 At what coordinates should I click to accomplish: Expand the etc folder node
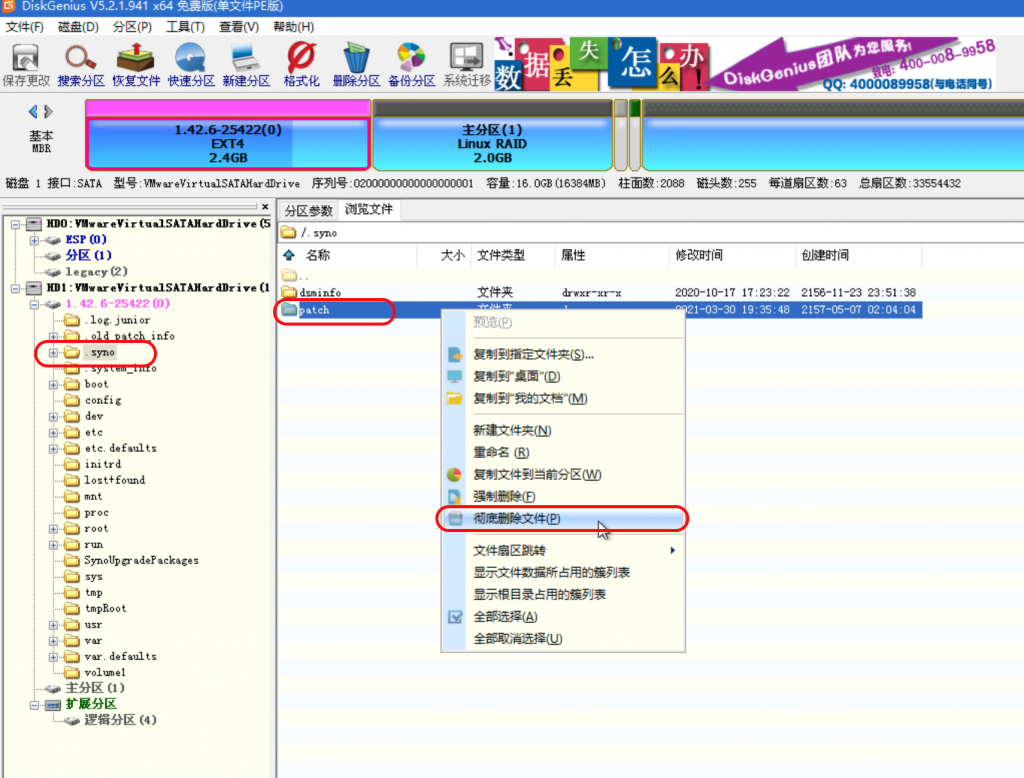53,432
